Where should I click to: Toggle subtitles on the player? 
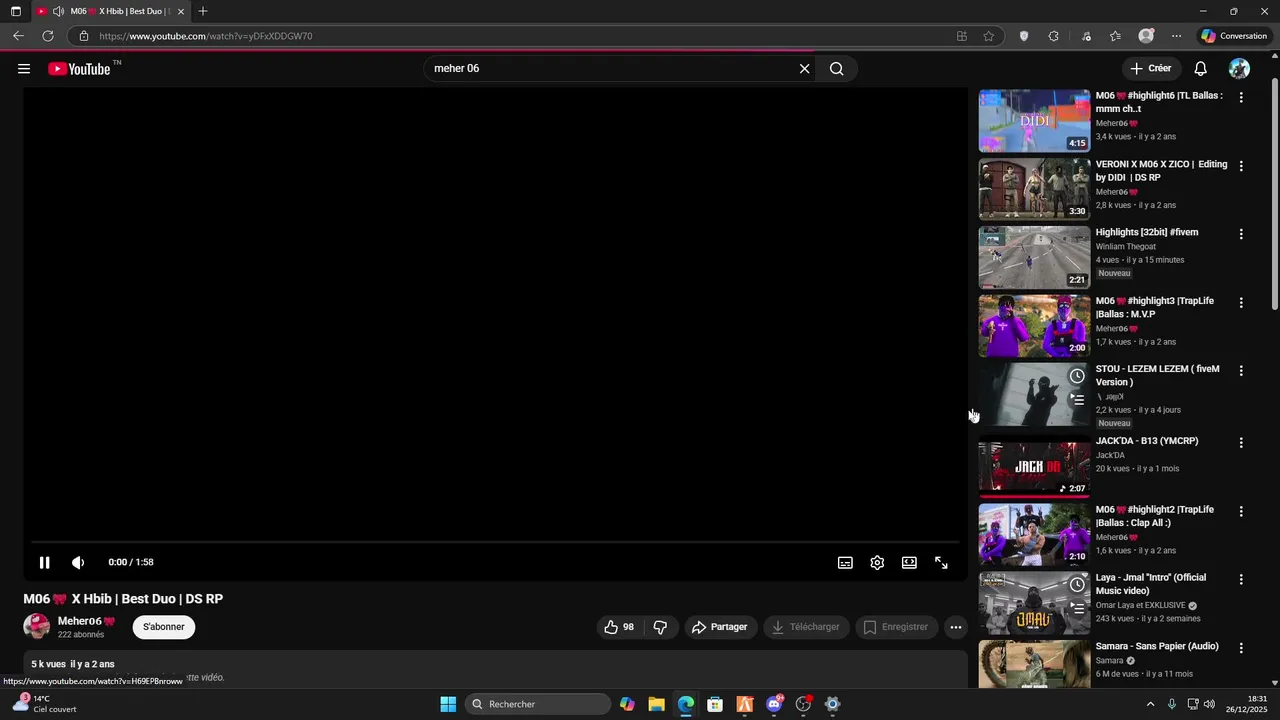point(845,563)
